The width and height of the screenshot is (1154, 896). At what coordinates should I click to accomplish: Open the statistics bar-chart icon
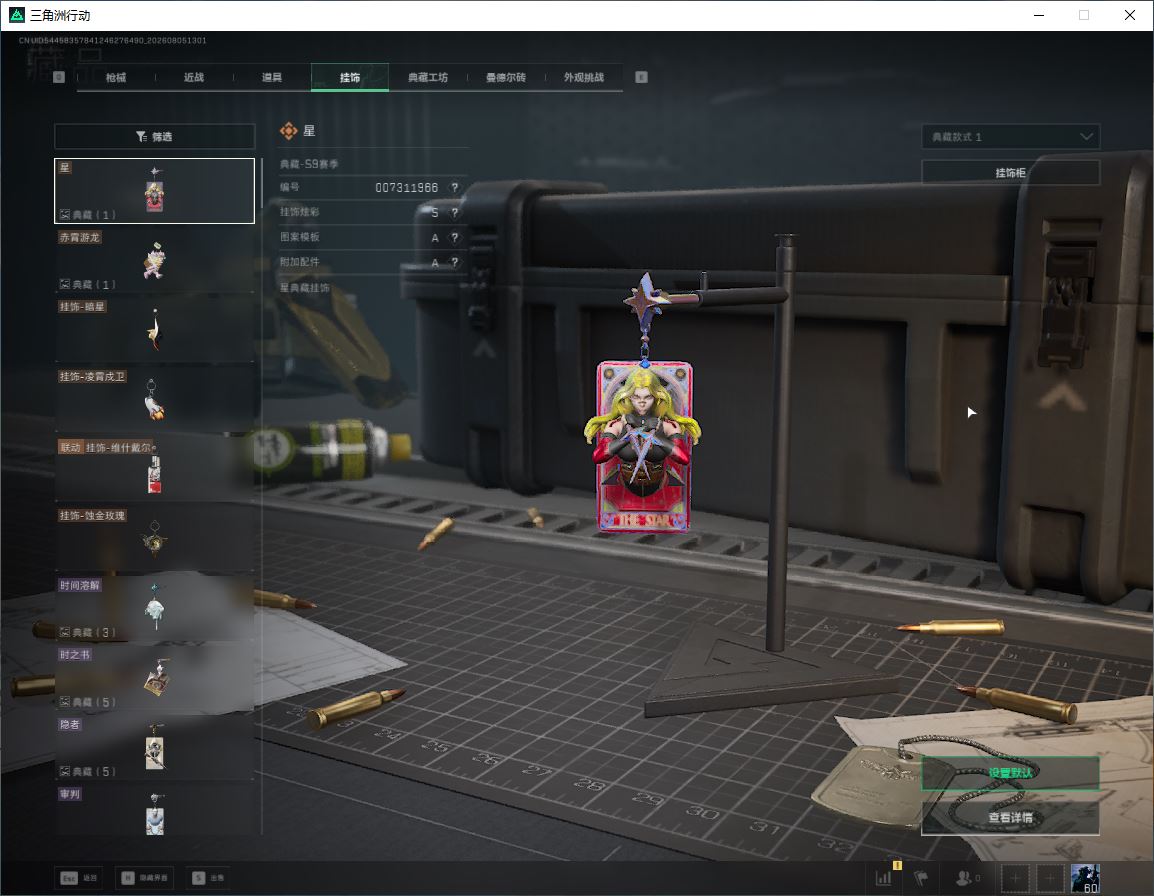[883, 878]
